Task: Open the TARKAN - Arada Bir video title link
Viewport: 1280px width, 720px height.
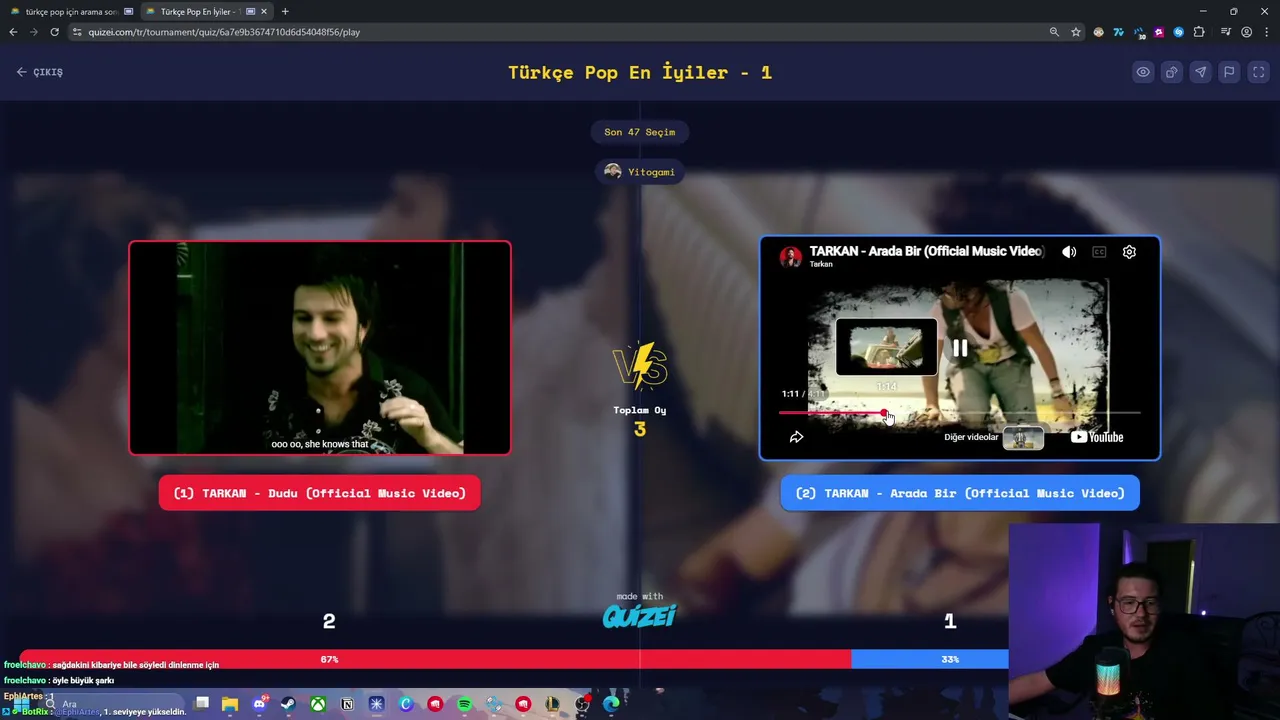Action: [x=926, y=251]
